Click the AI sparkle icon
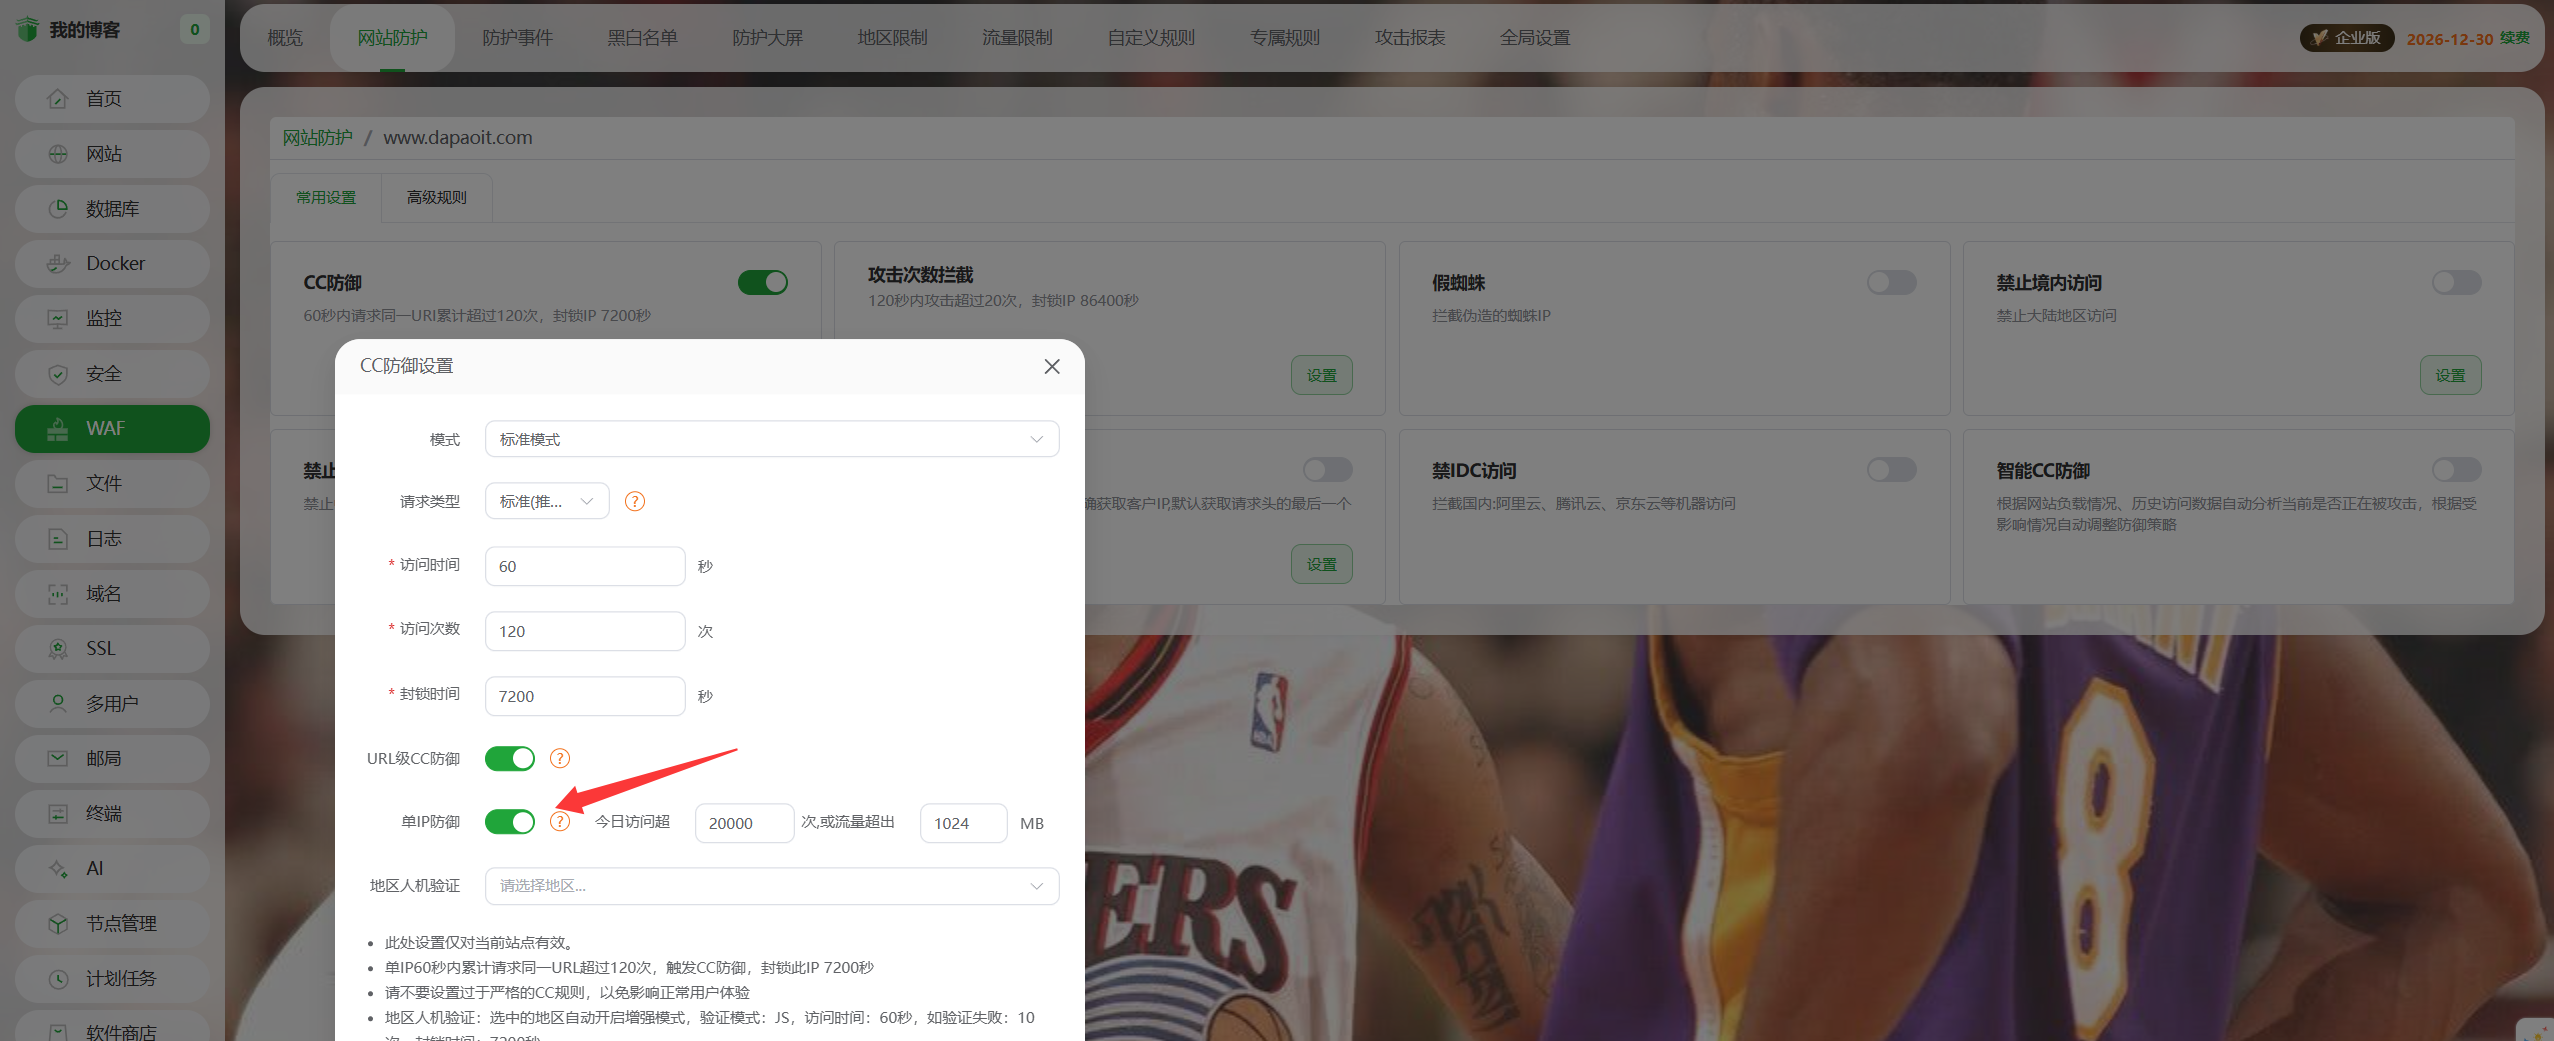 pyautogui.click(x=58, y=869)
